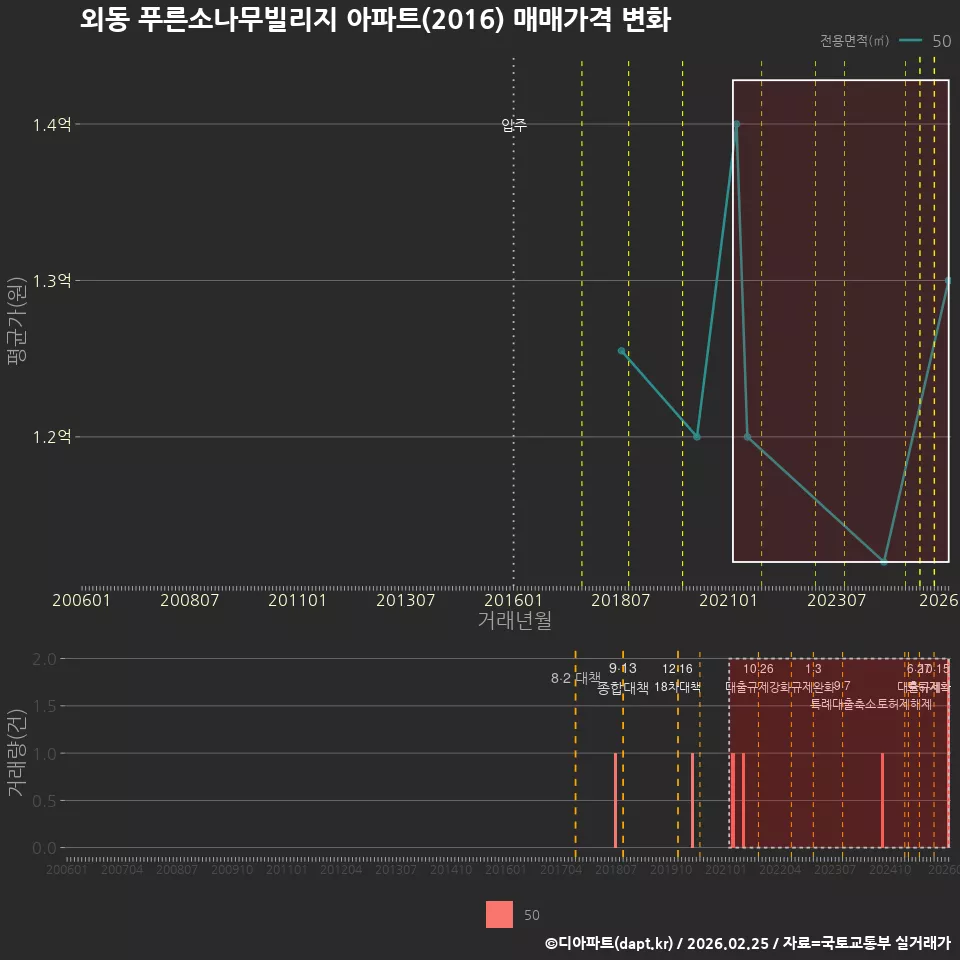960x960 pixels.
Task: Click the 2.0 volume axis label
Action: pos(44,659)
